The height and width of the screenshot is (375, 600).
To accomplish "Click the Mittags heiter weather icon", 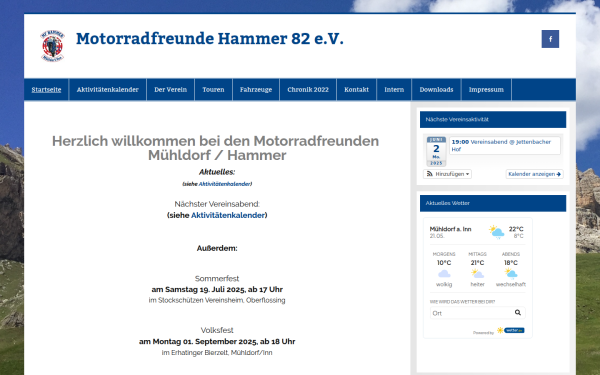I will pyautogui.click(x=477, y=274).
